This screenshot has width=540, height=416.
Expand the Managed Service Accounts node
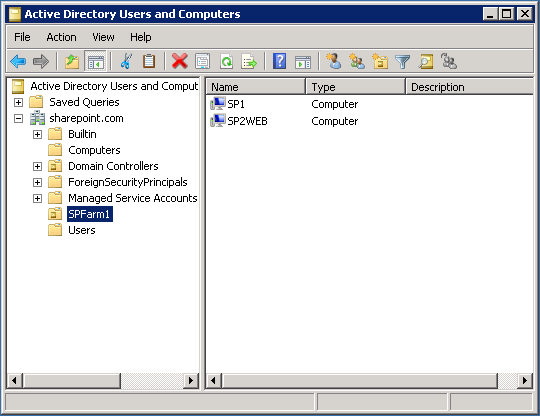coord(38,198)
